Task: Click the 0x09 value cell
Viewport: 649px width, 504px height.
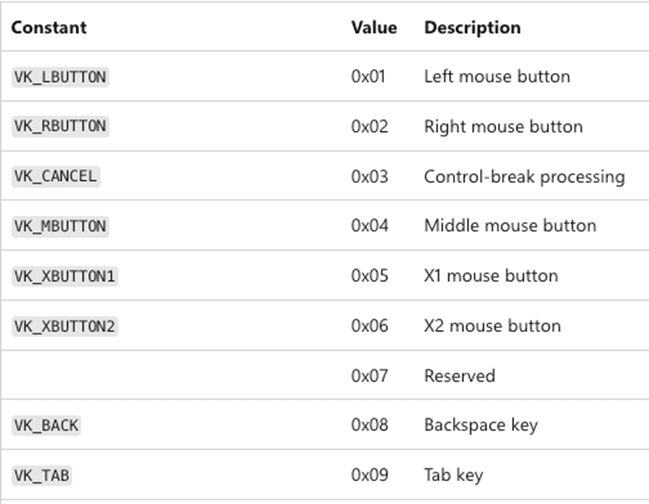Action: click(x=368, y=475)
